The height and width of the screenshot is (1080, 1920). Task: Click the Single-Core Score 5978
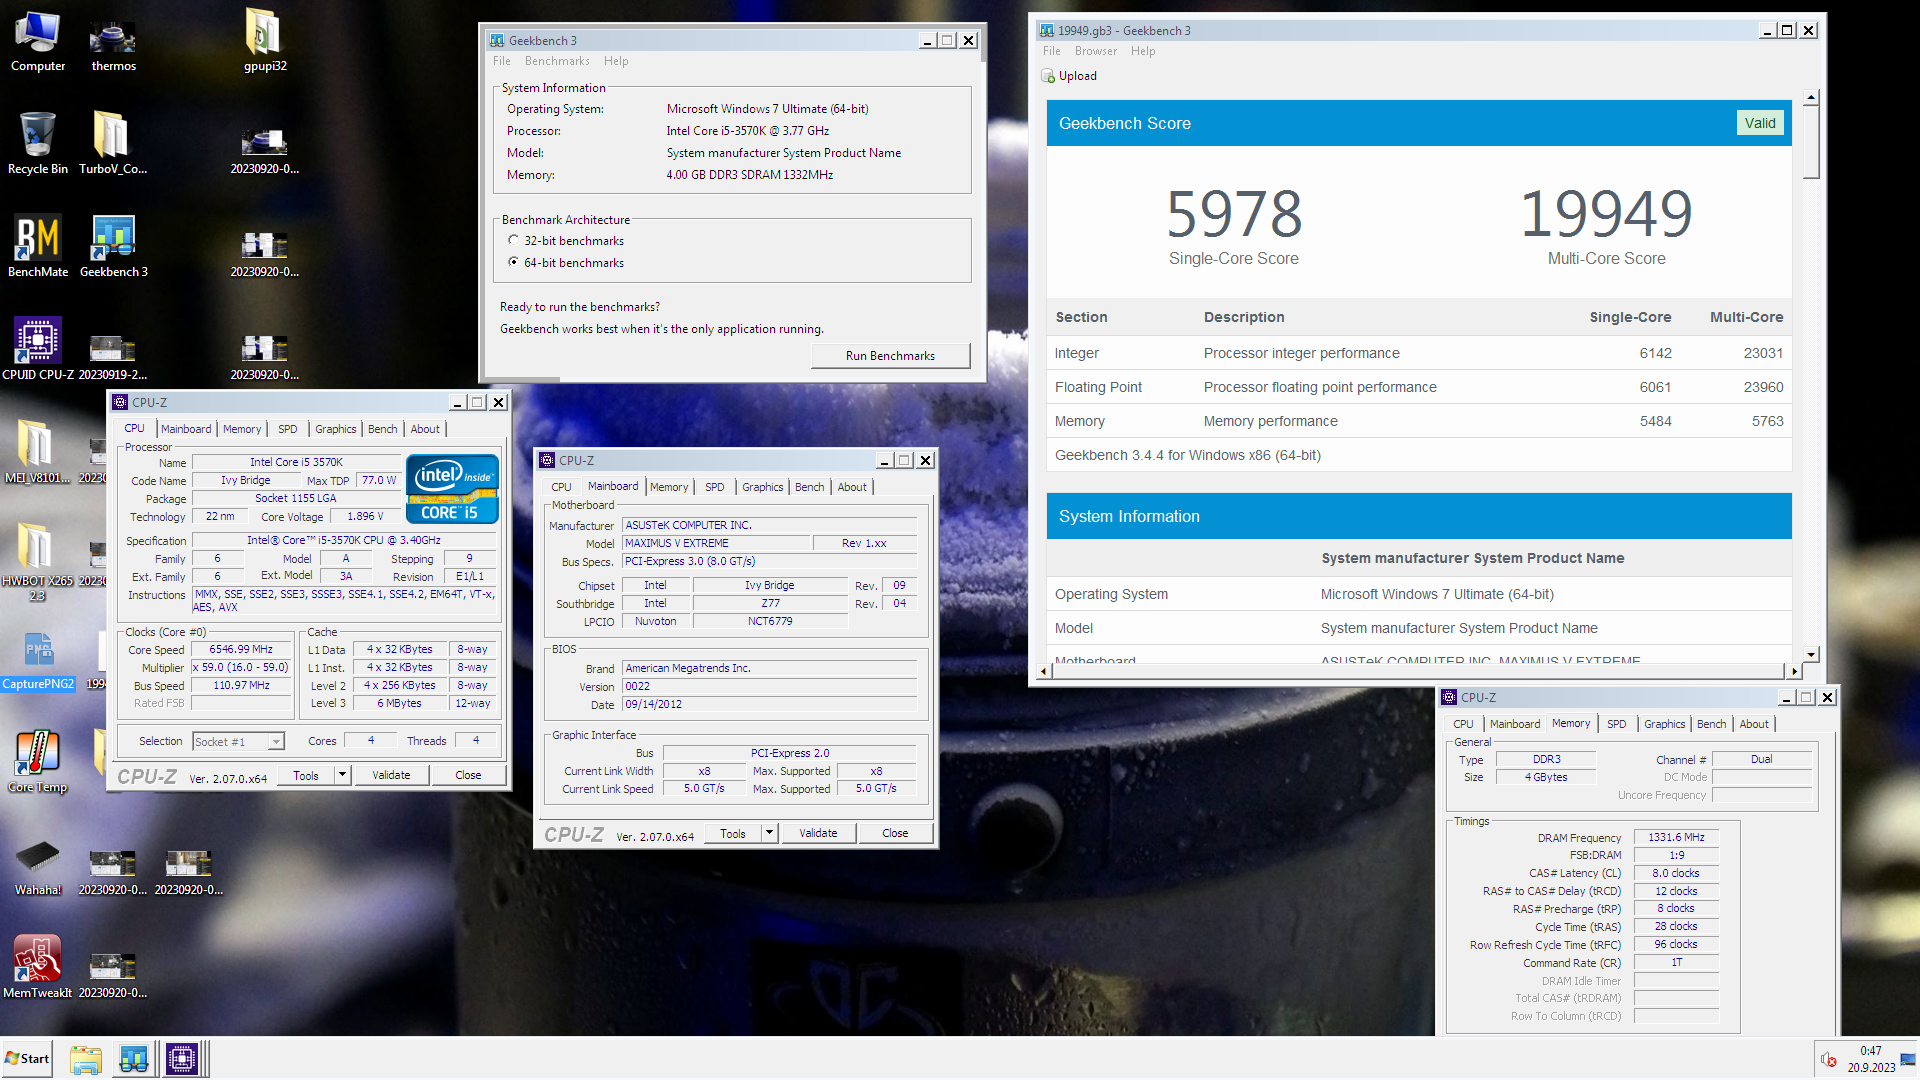[x=1234, y=213]
